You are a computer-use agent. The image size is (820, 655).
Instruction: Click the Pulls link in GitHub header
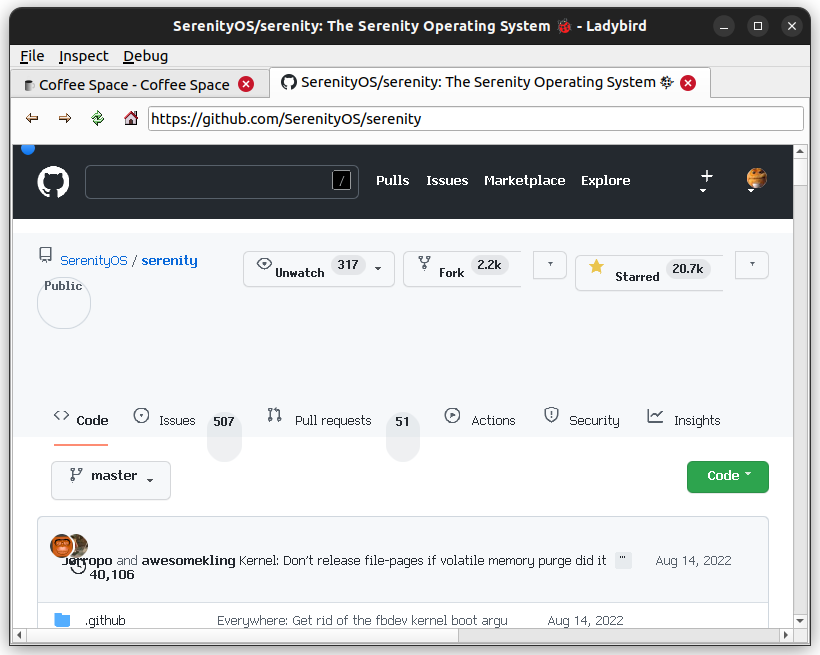[x=393, y=180]
